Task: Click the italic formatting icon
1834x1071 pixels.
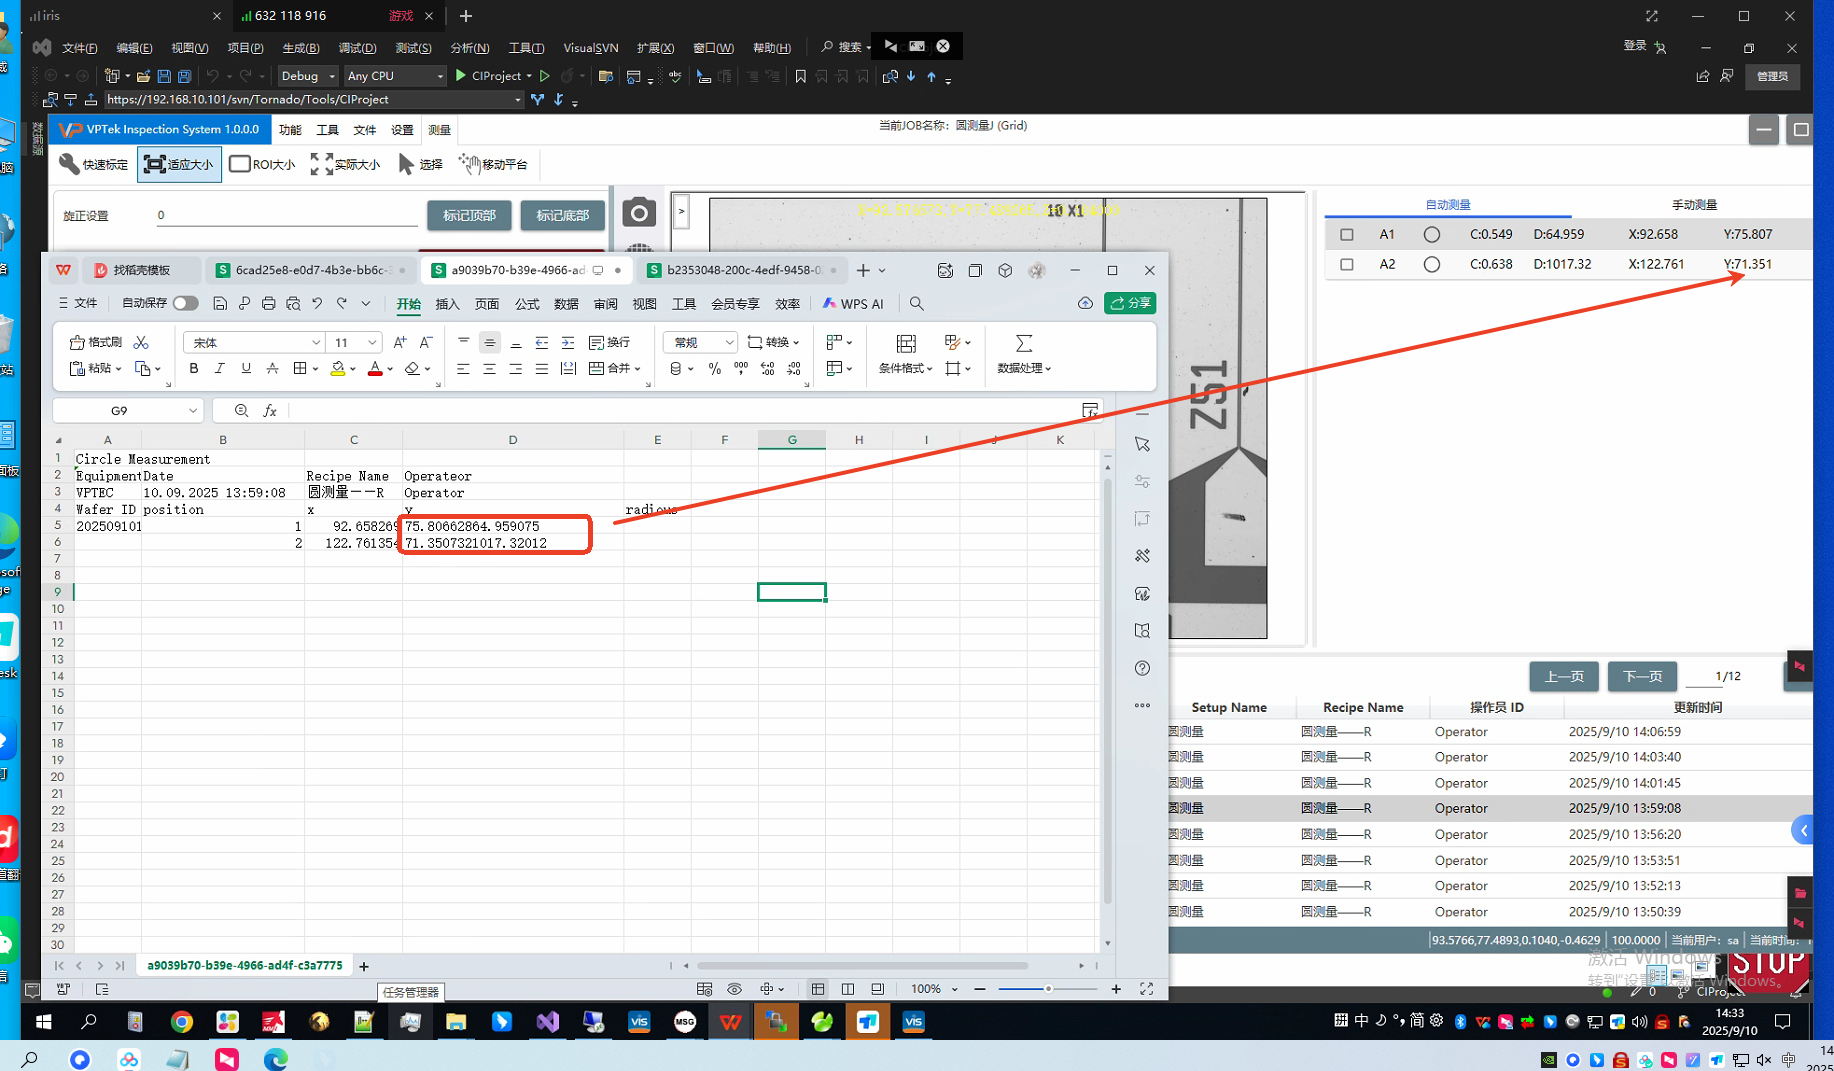Action: coord(220,369)
